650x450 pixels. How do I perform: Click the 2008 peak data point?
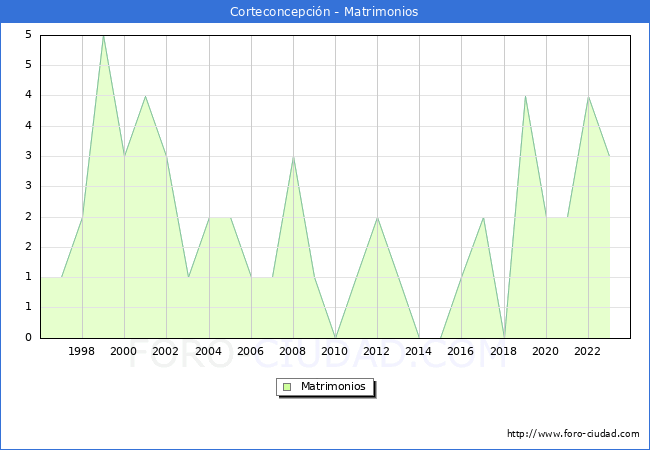(x=293, y=157)
